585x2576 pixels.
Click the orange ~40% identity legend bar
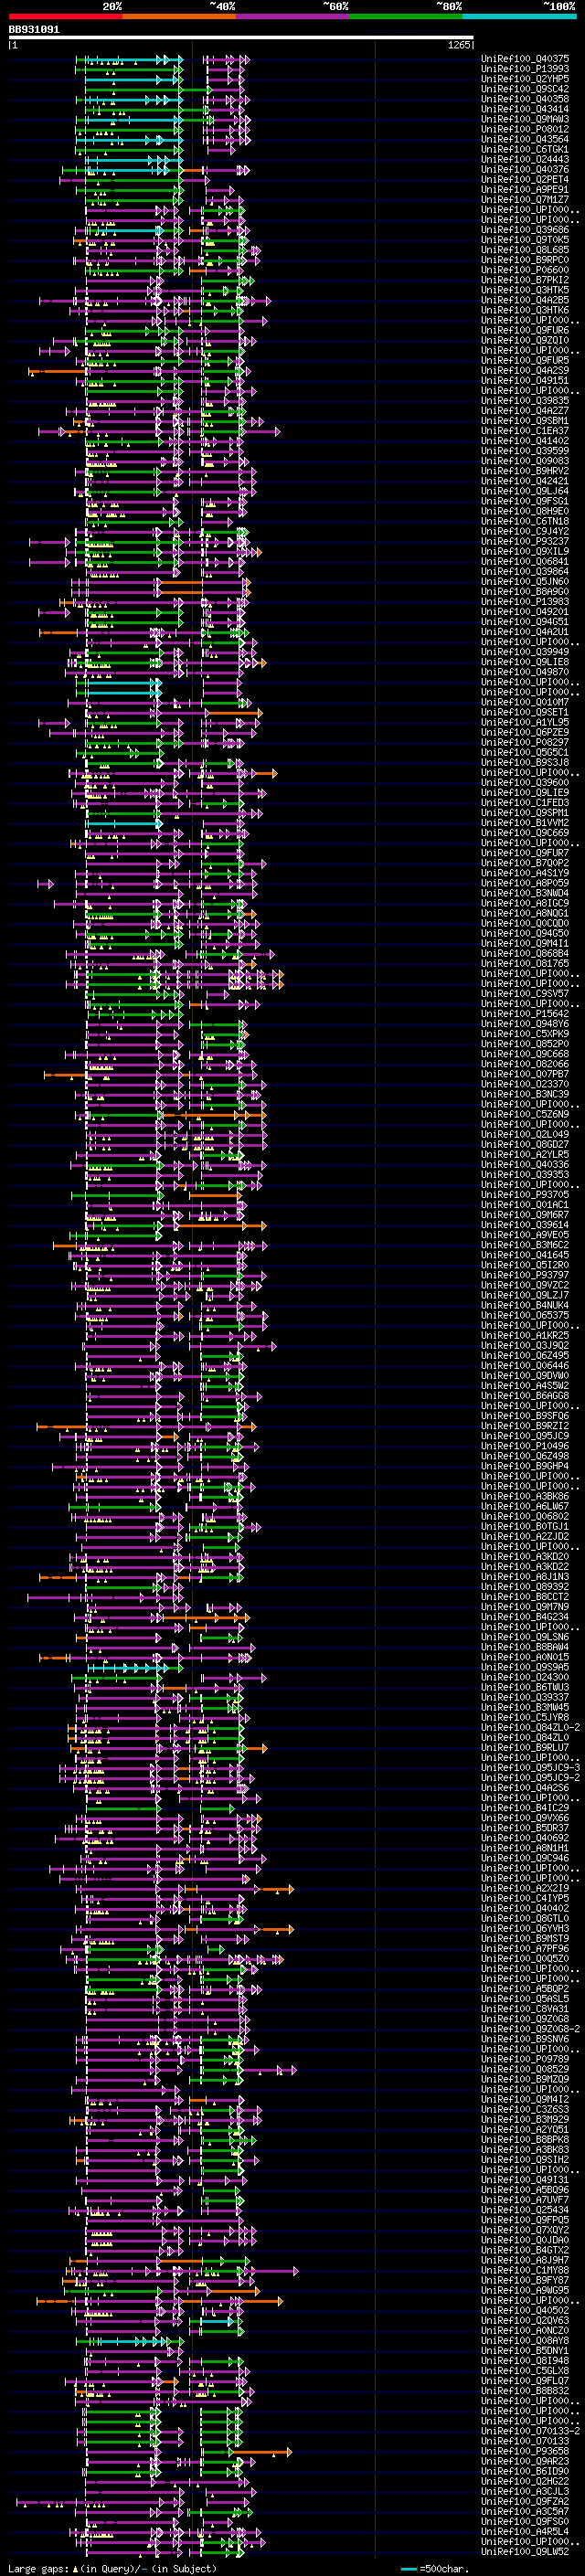coord(180,16)
